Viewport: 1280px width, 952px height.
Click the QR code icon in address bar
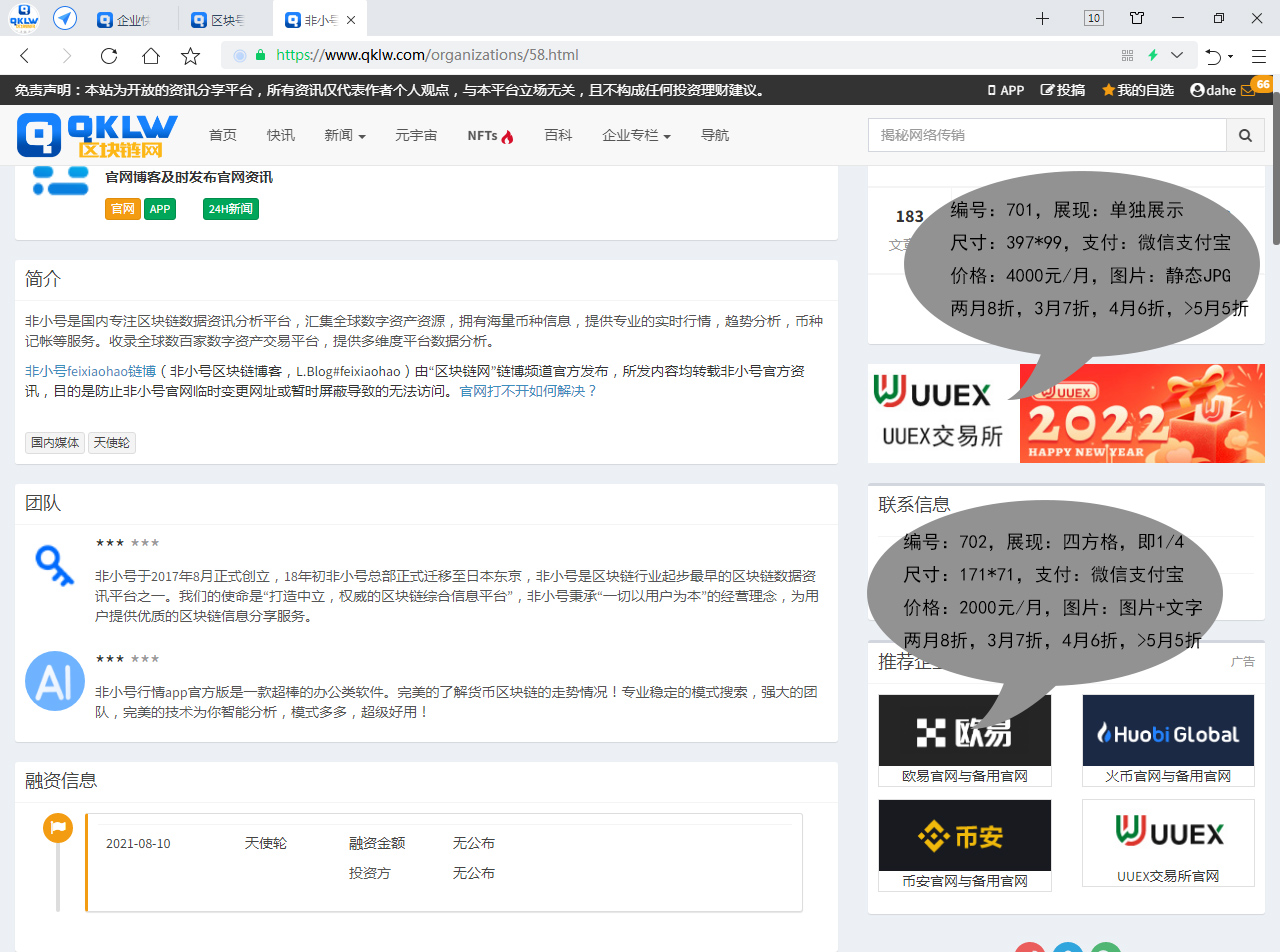click(x=1128, y=55)
